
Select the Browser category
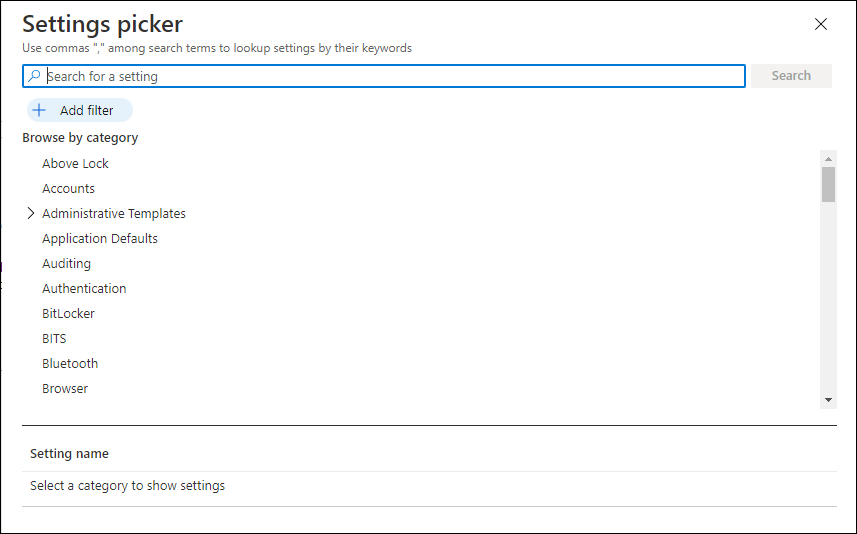point(65,389)
